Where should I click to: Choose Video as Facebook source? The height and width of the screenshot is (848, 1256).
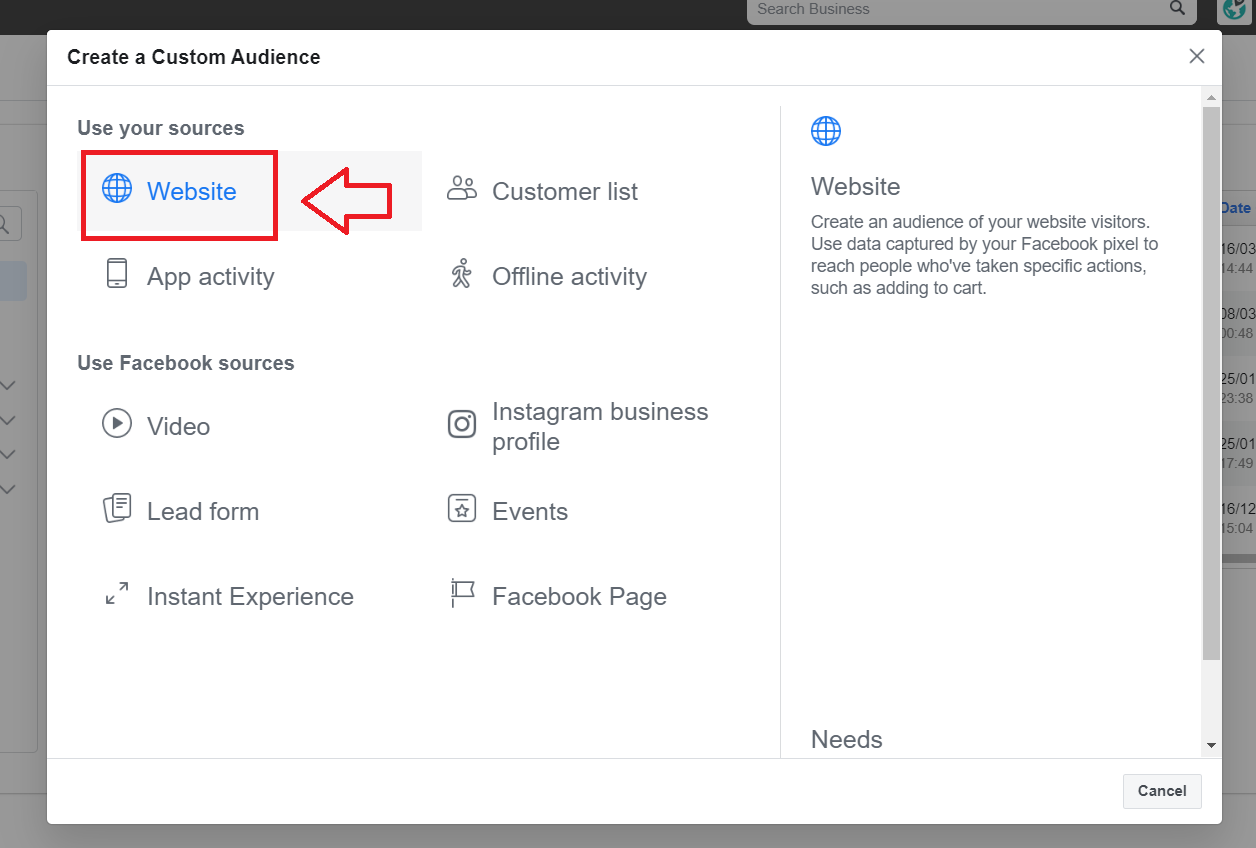pyautogui.click(x=178, y=426)
